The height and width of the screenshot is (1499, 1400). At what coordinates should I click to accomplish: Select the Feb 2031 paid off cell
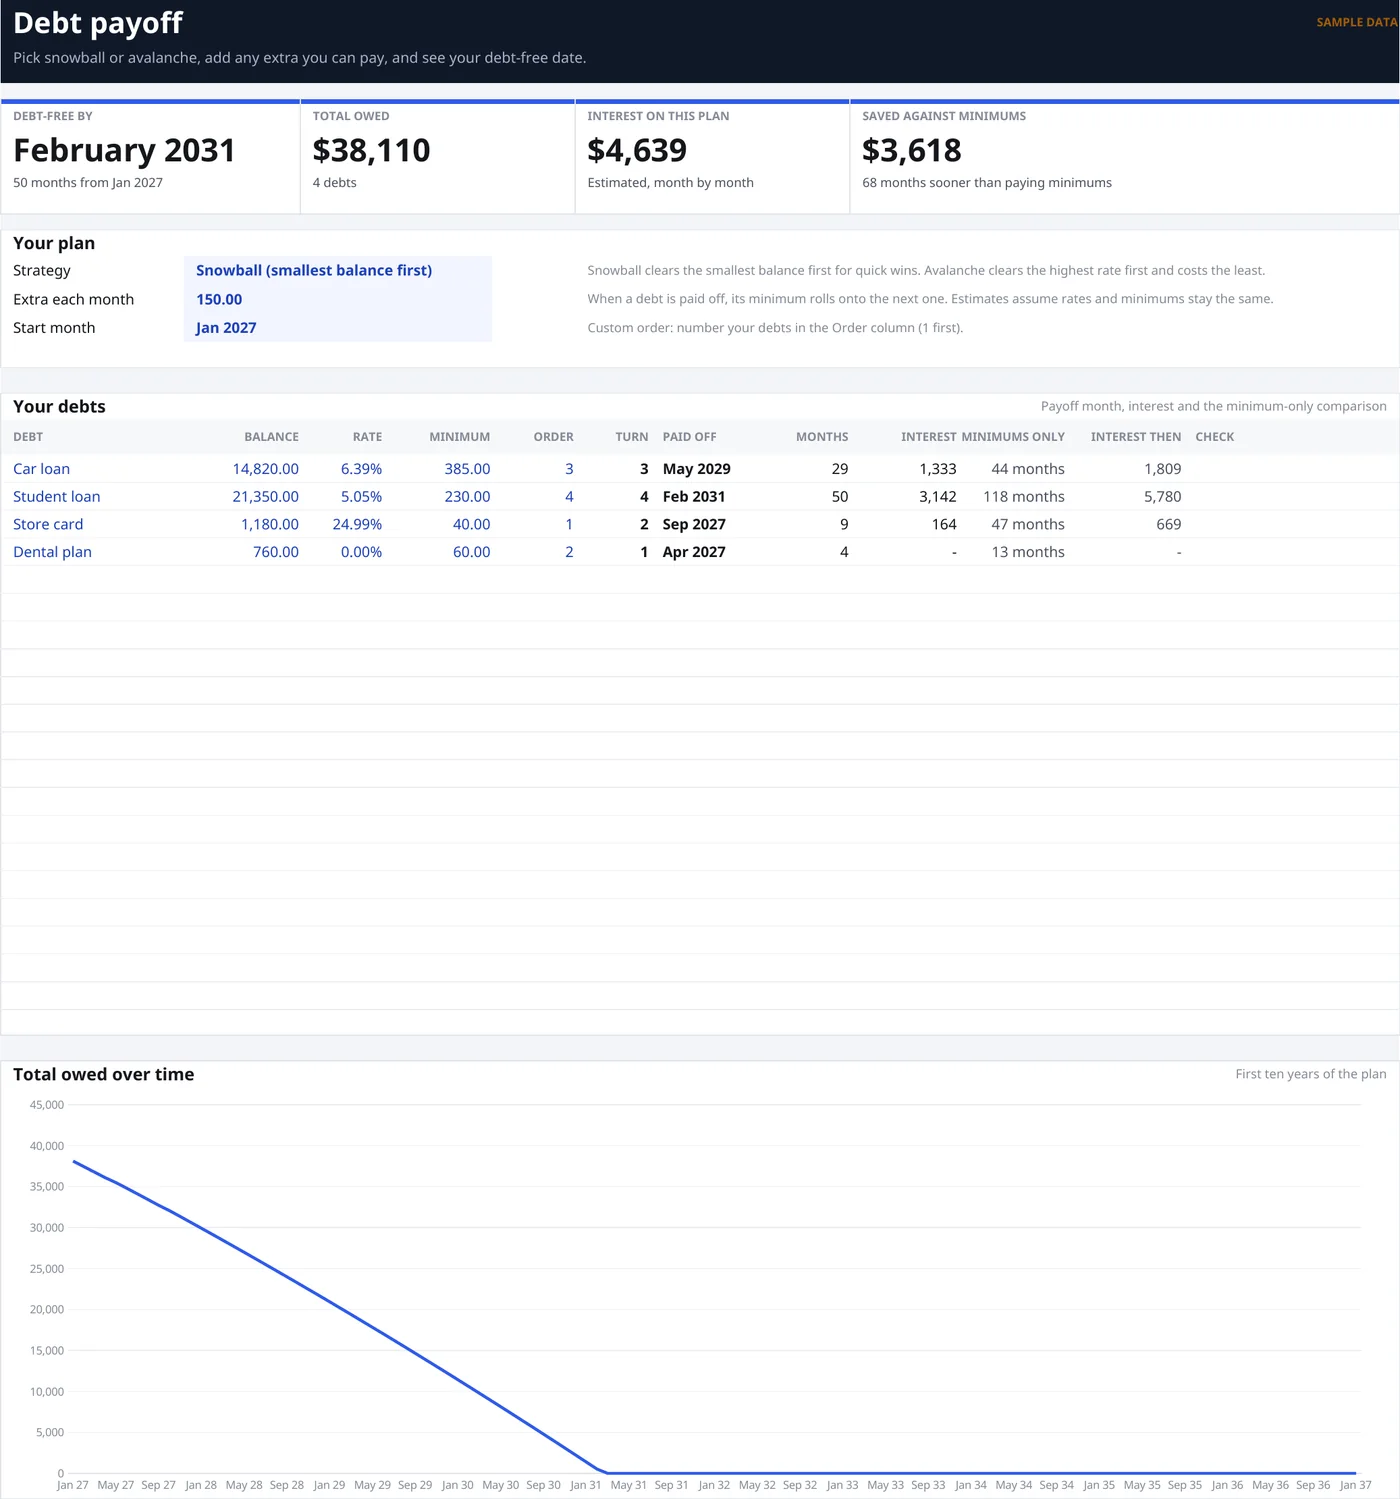694,496
